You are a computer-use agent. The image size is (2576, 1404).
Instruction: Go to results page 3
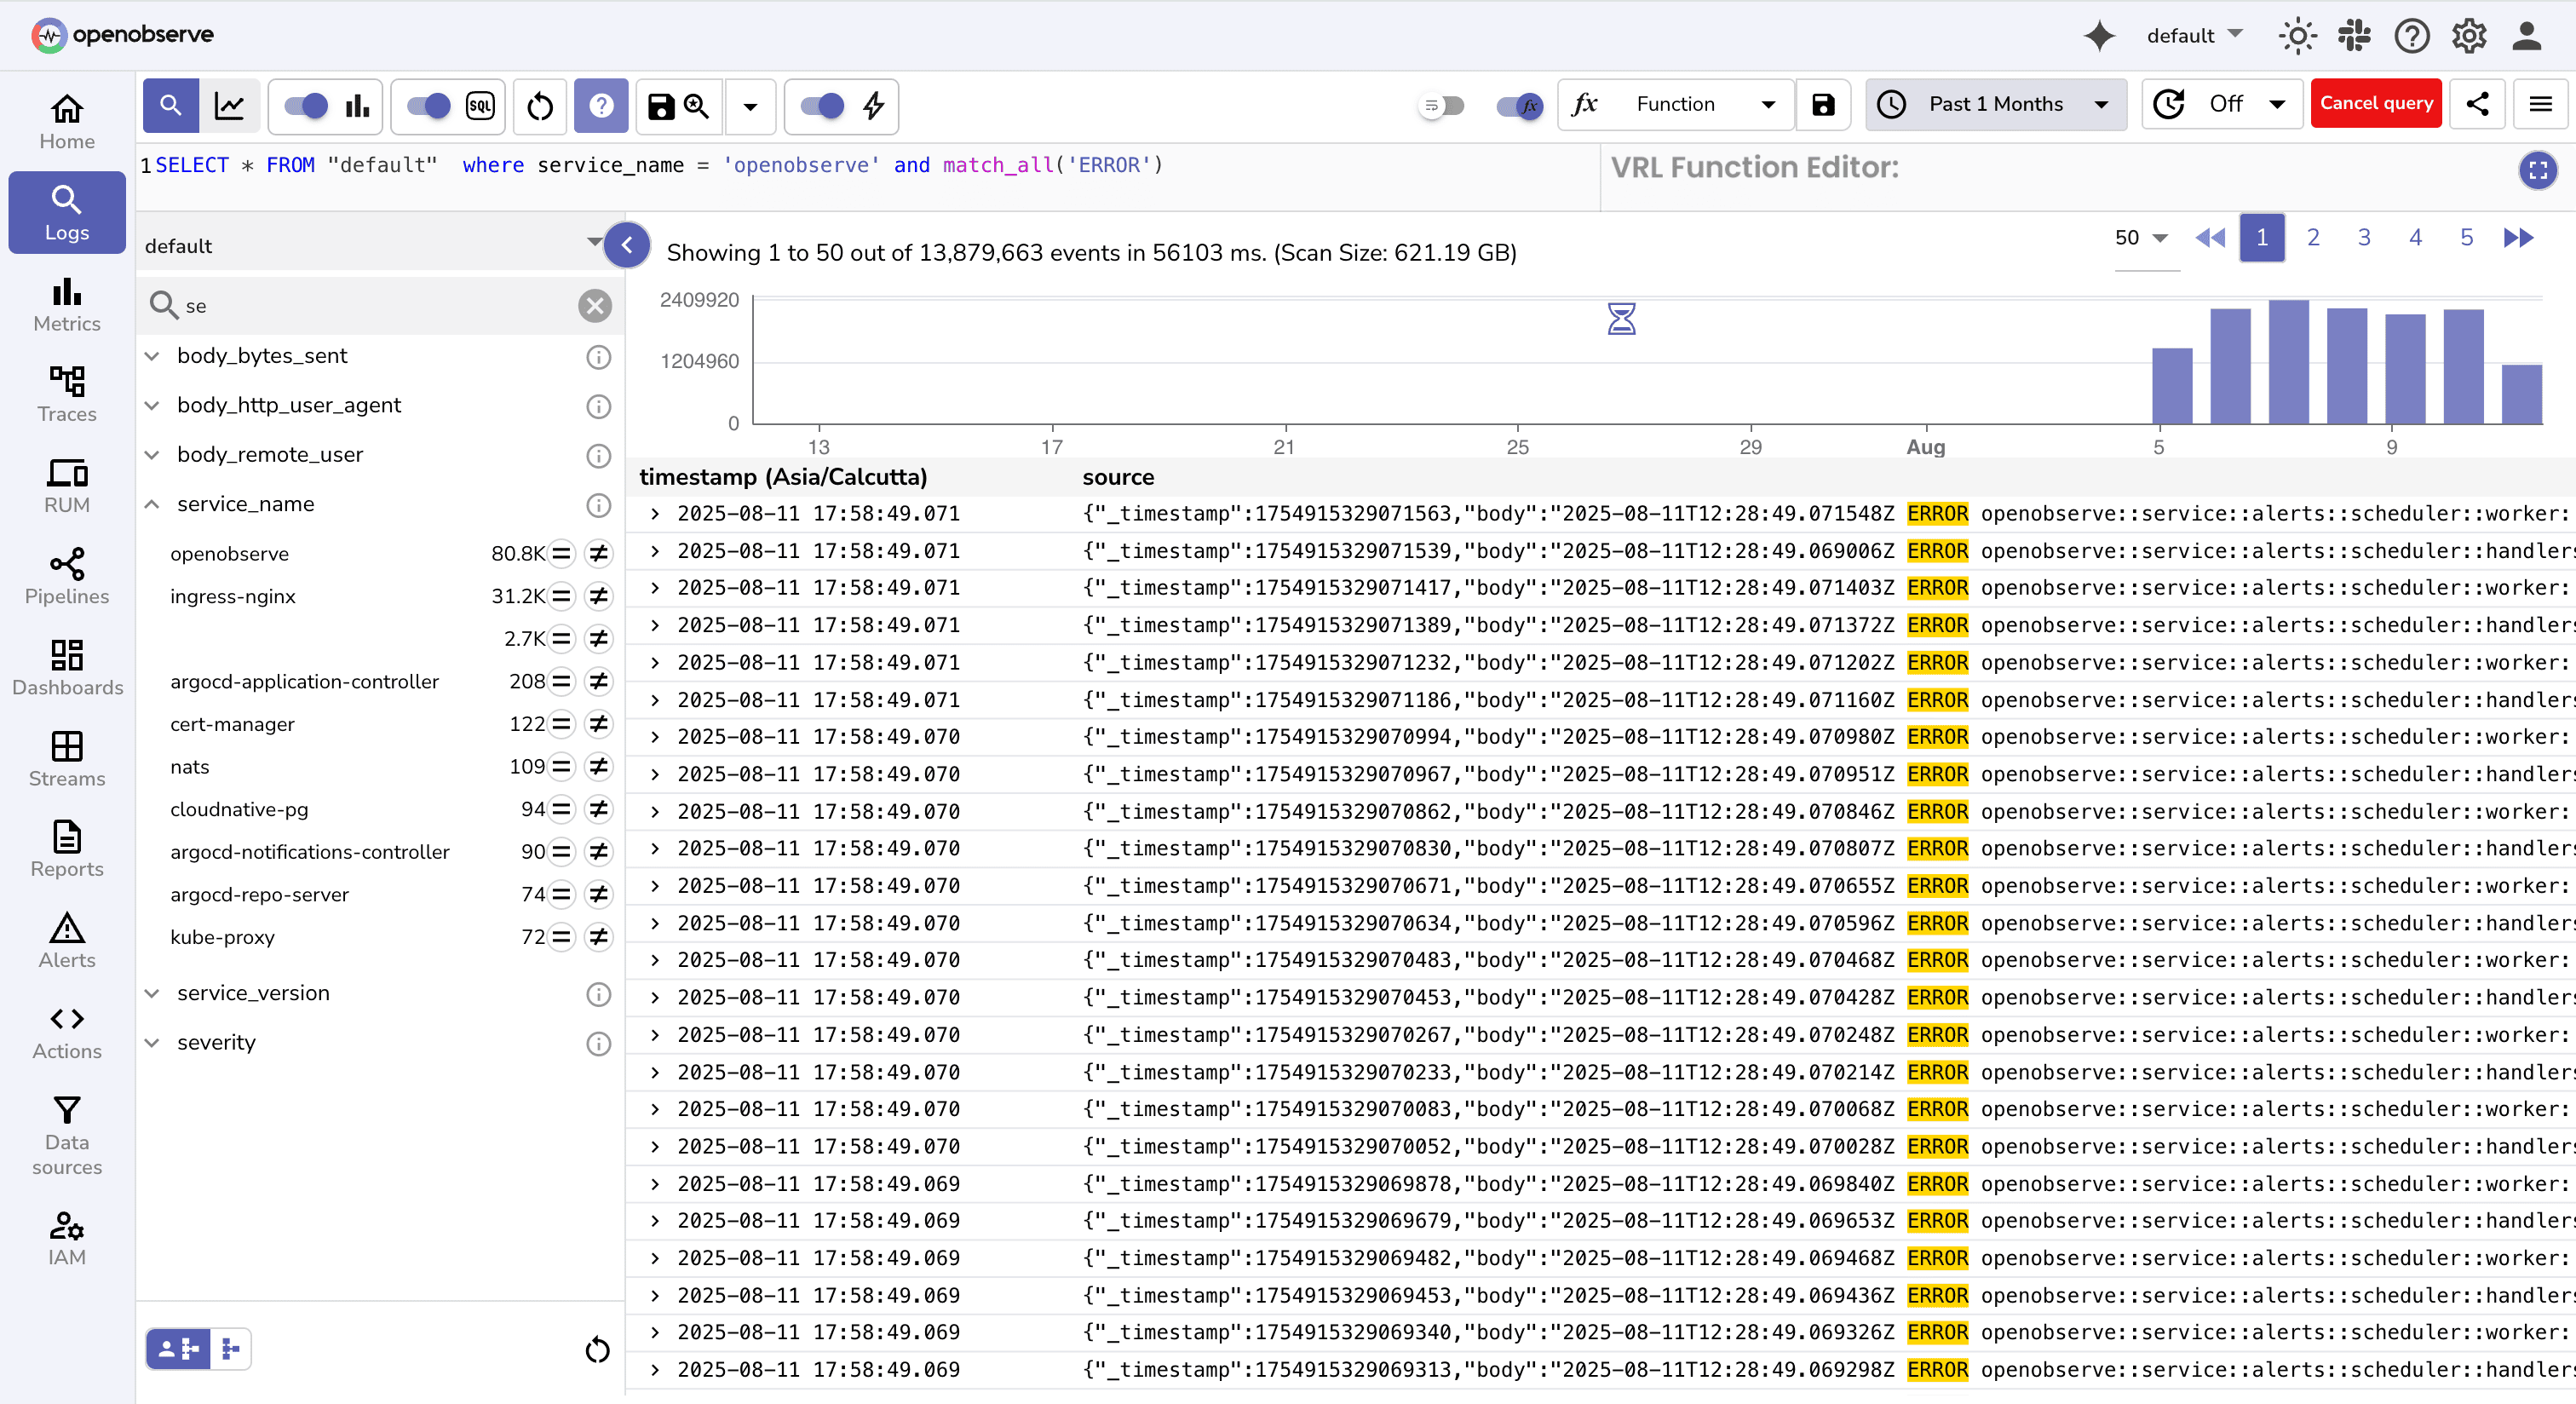2364,237
